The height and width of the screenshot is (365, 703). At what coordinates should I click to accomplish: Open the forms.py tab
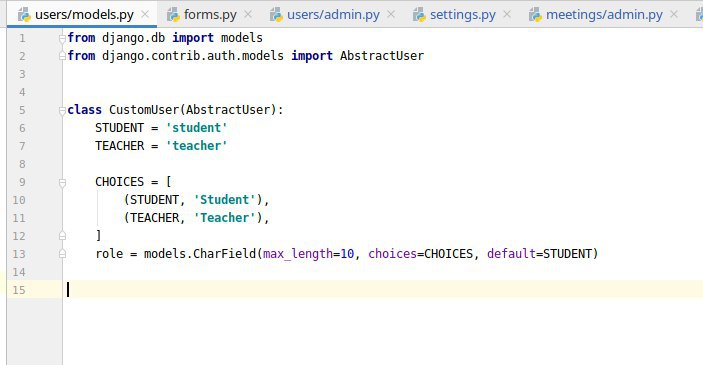(x=210, y=14)
